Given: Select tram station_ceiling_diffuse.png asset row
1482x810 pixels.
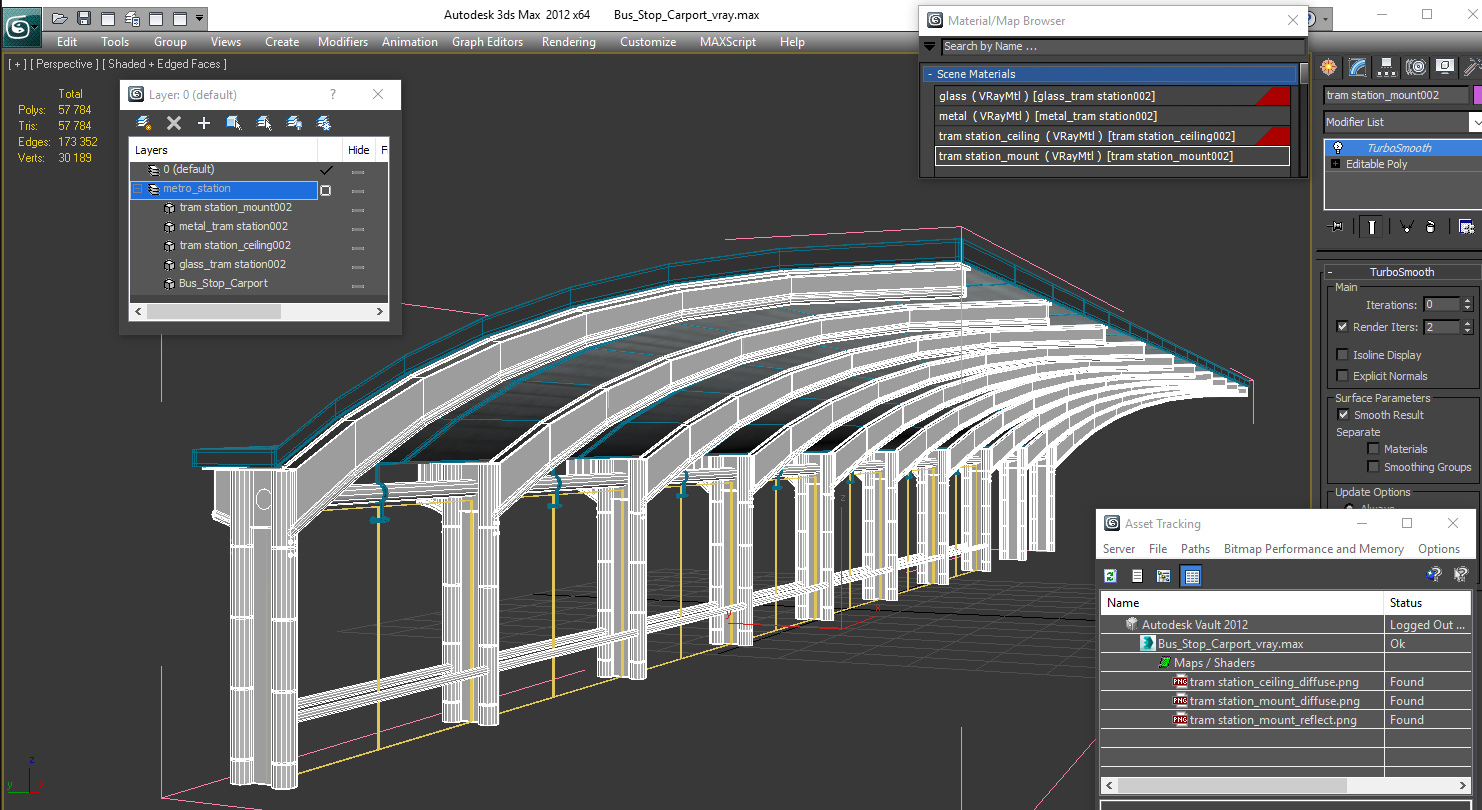Looking at the screenshot, I should click(1285, 682).
